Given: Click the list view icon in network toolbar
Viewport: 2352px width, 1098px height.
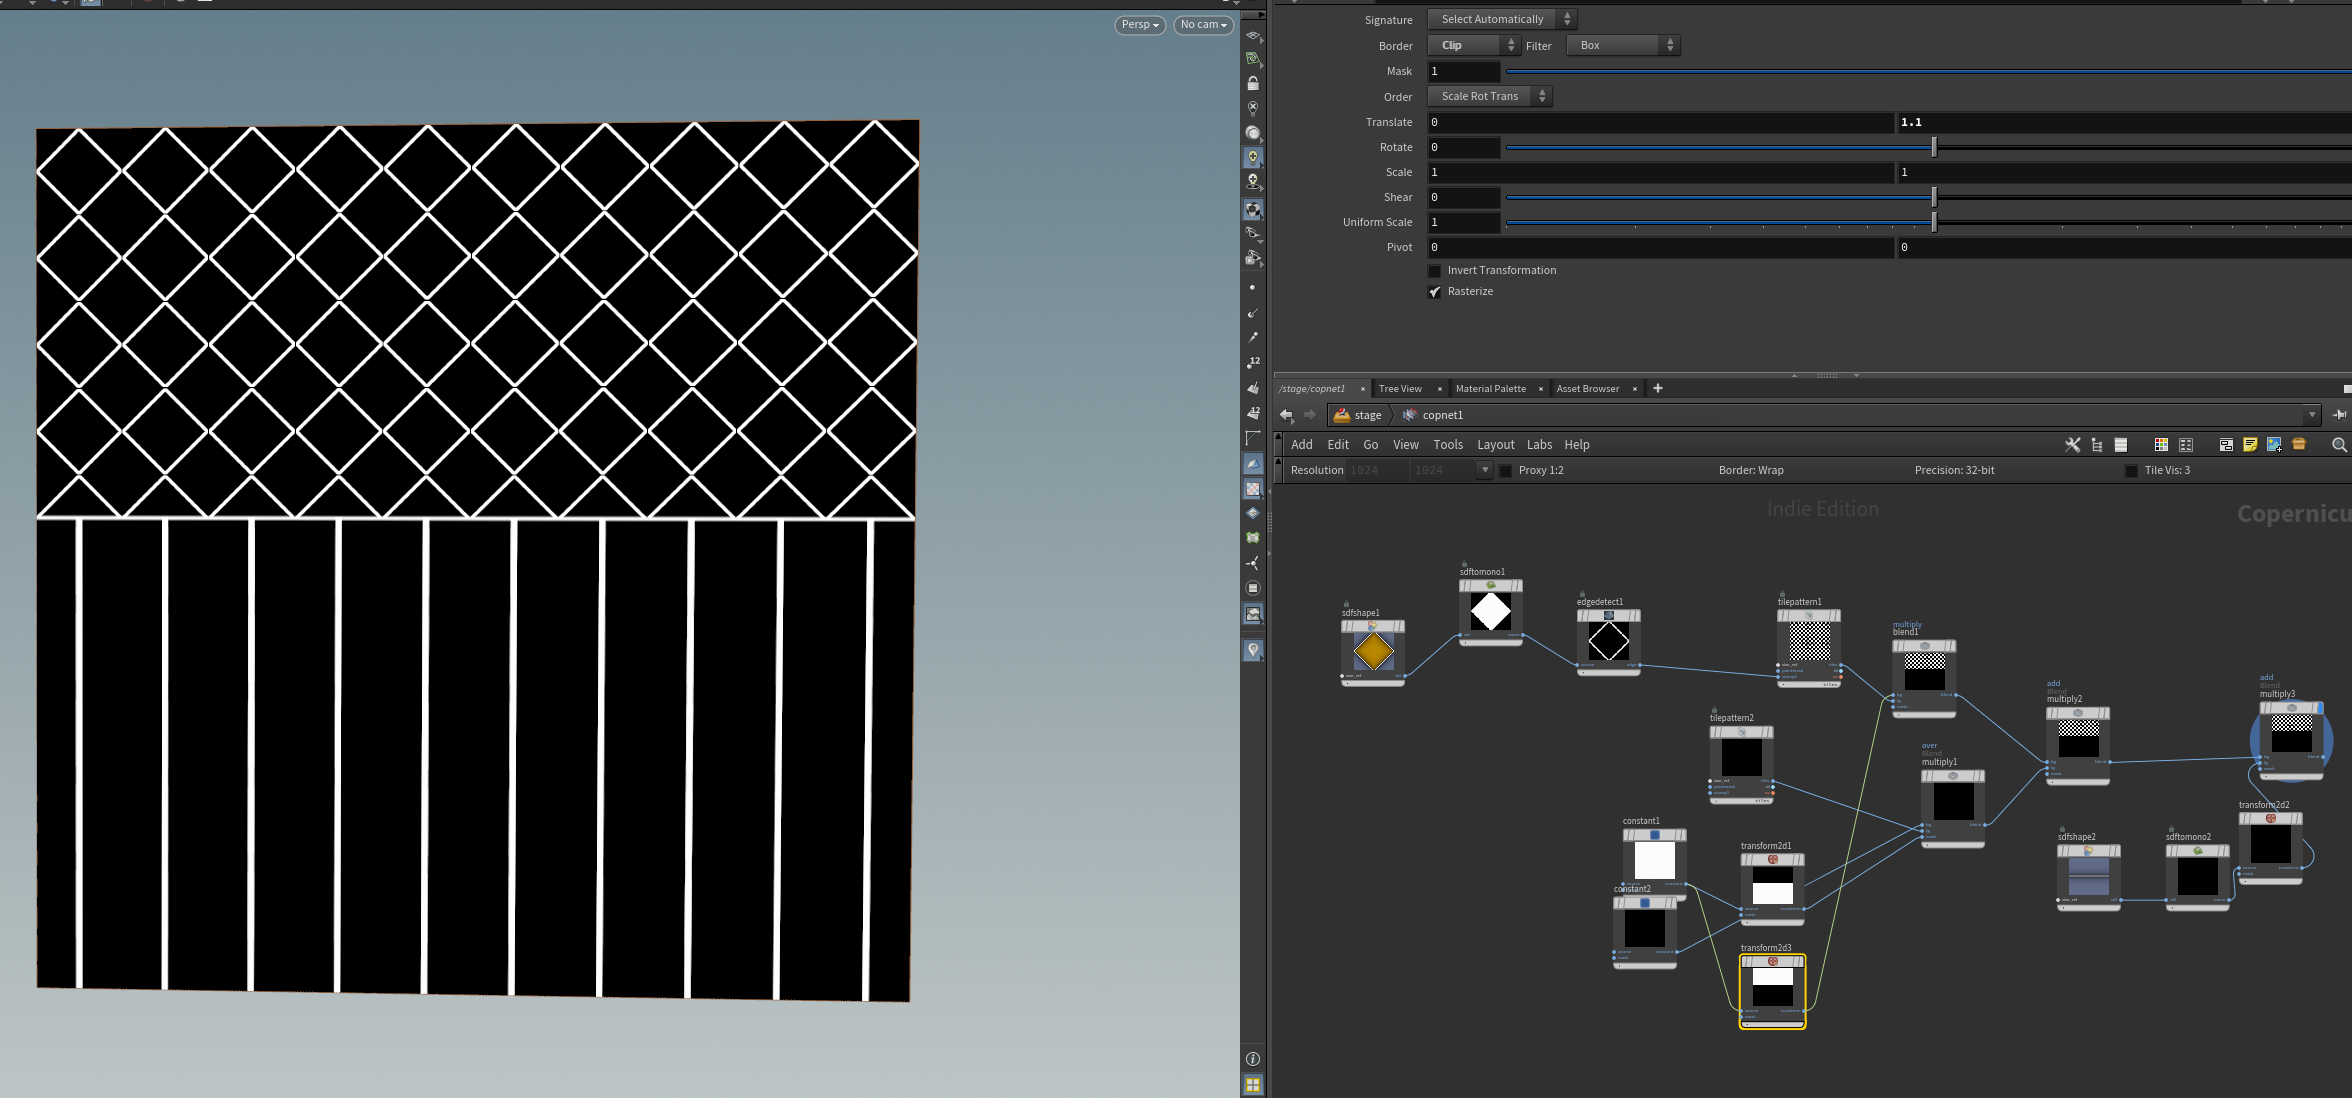Looking at the screenshot, I should (x=2120, y=445).
